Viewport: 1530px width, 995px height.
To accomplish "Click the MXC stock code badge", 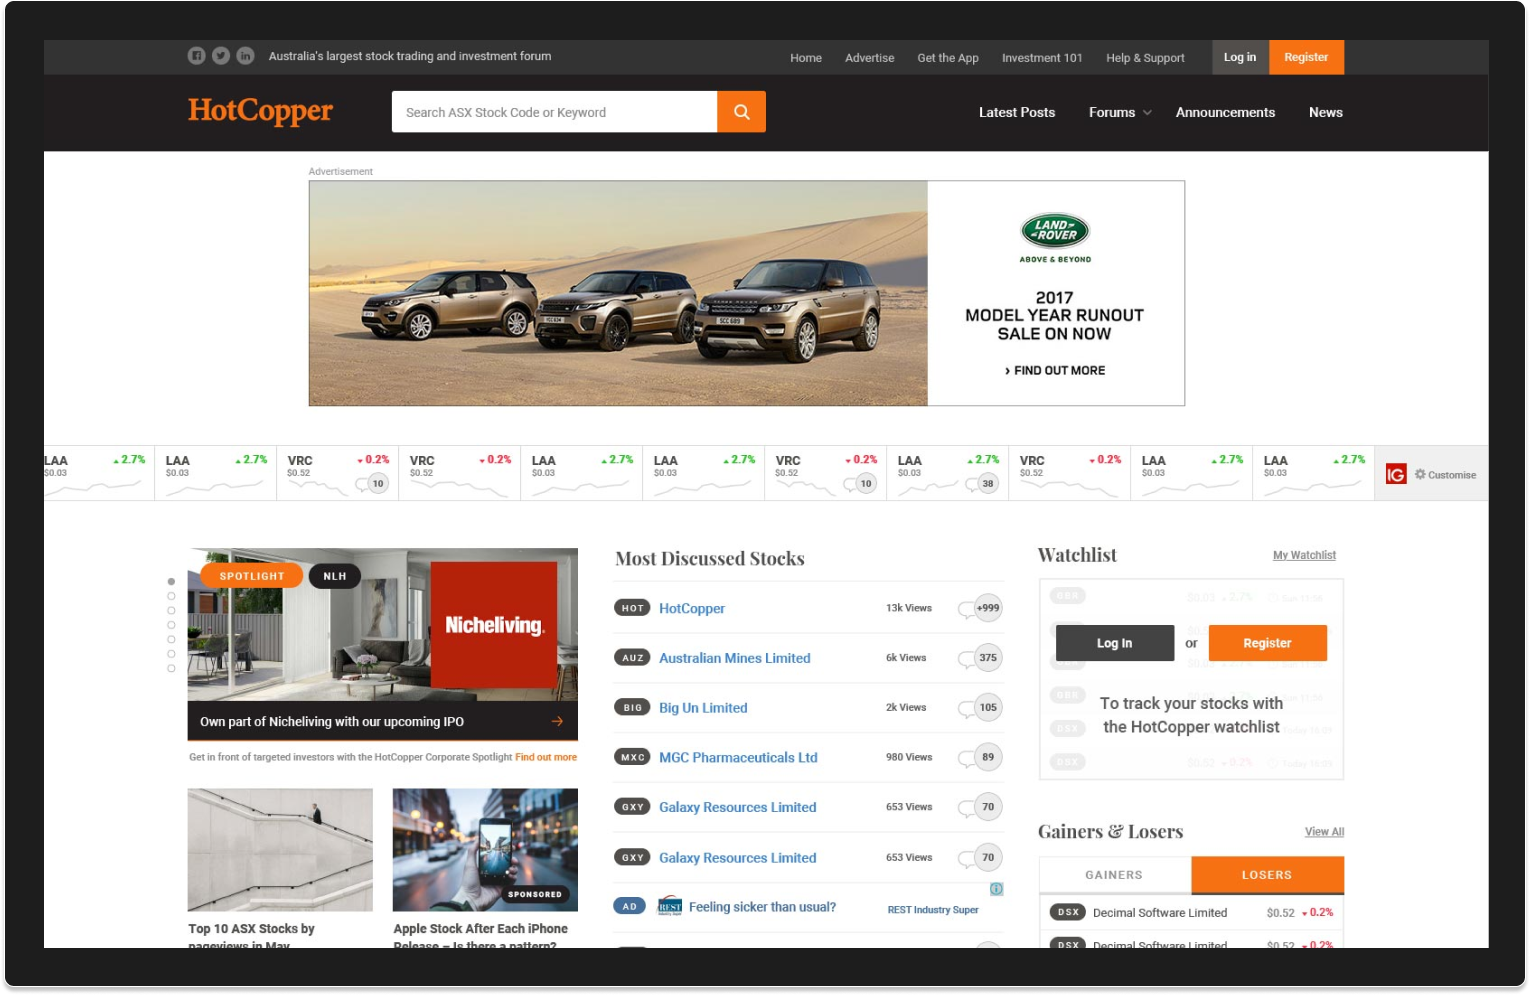I will point(632,757).
